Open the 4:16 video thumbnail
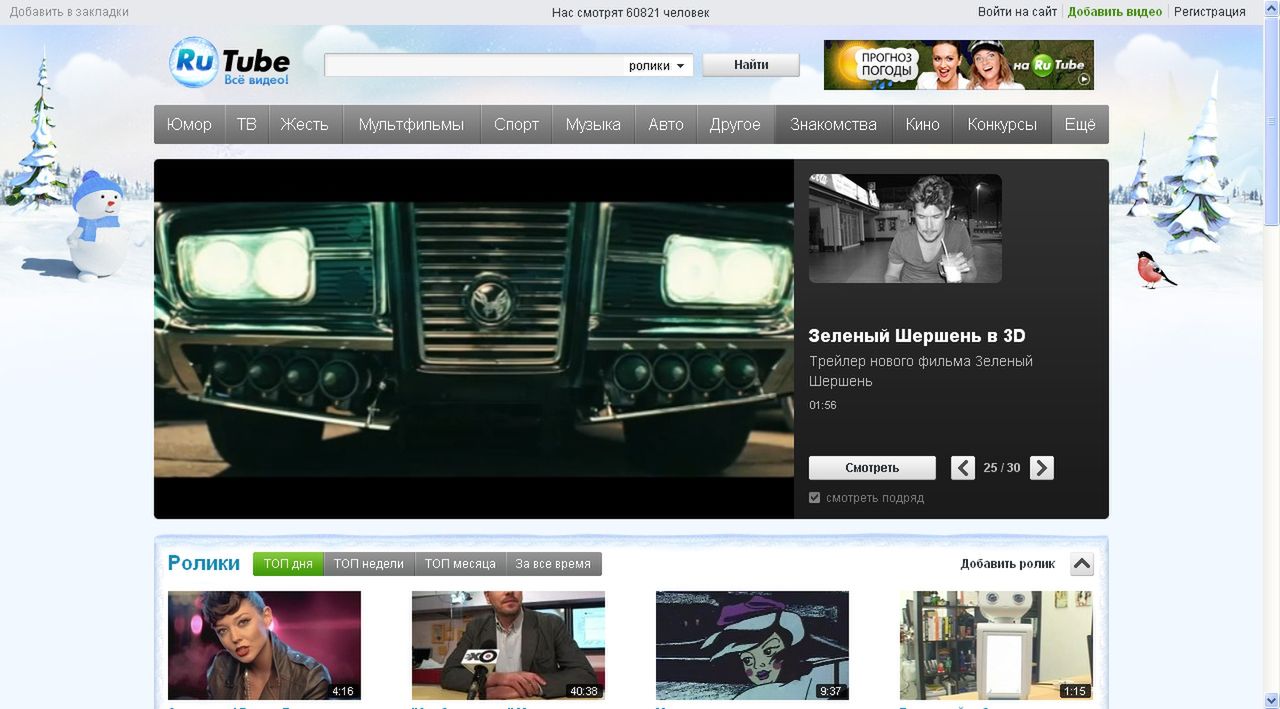The width and height of the screenshot is (1280, 709). [x=264, y=645]
